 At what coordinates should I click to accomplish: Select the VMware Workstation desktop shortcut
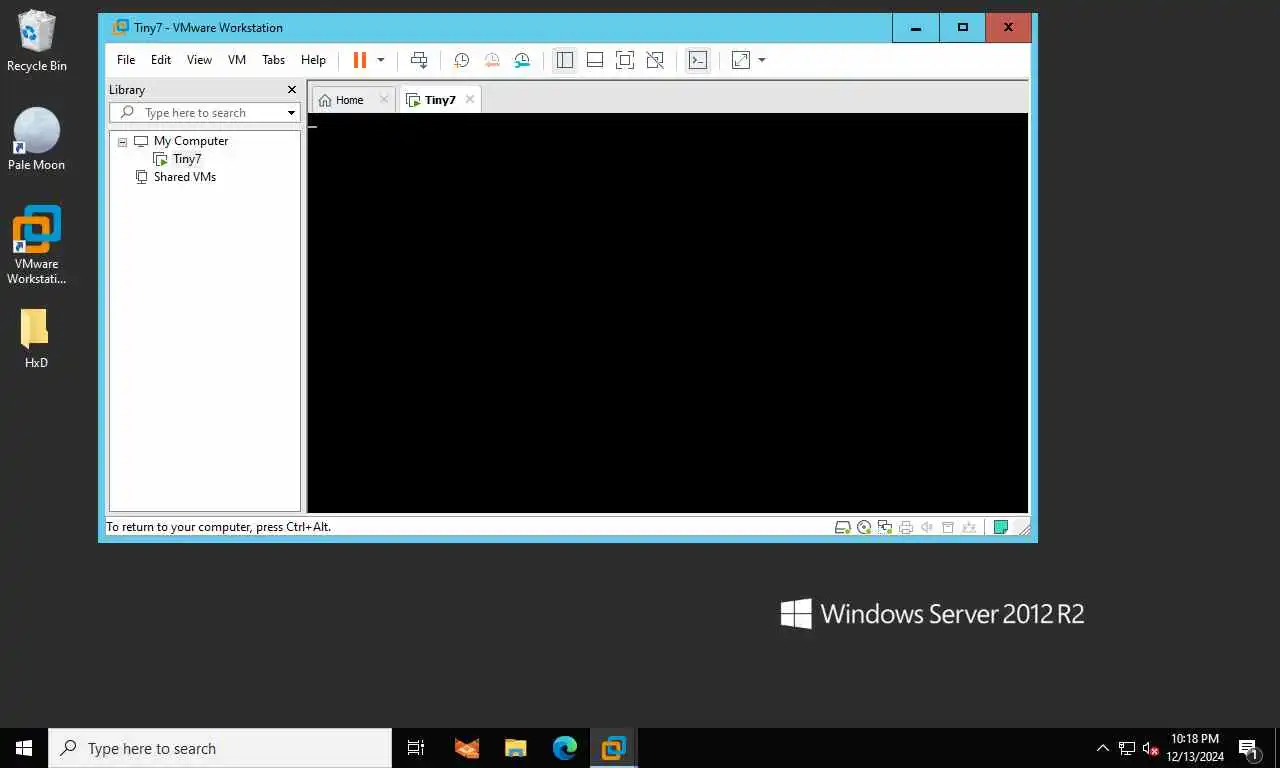pyautogui.click(x=36, y=245)
